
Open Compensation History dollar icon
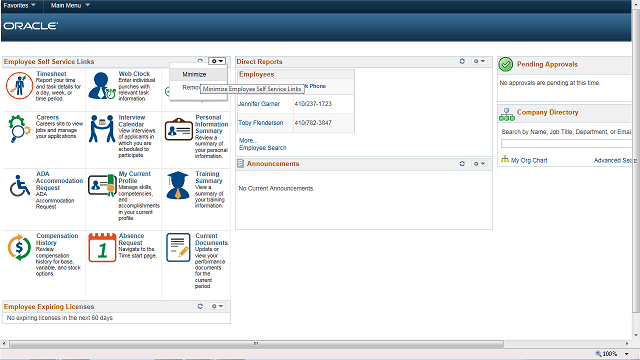point(19,247)
